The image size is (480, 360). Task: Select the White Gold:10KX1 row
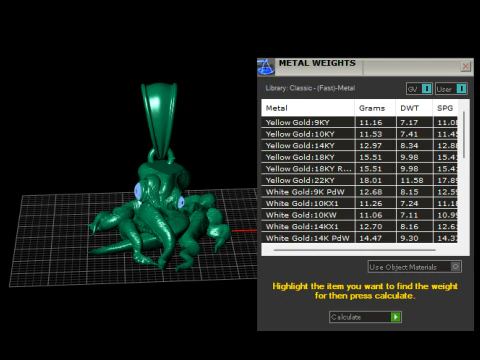click(x=359, y=203)
